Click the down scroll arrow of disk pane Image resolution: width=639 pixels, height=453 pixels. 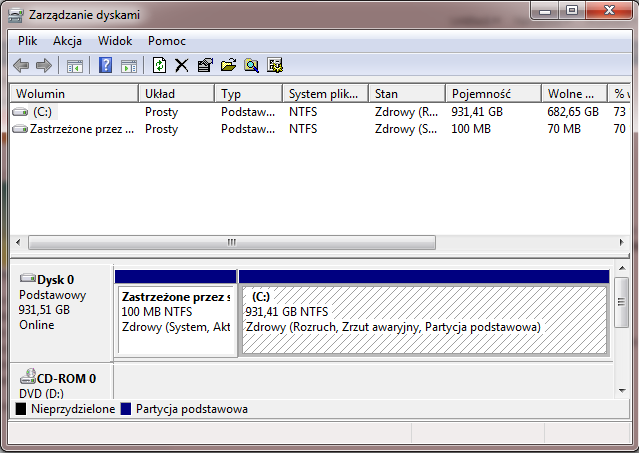pyautogui.click(x=622, y=391)
